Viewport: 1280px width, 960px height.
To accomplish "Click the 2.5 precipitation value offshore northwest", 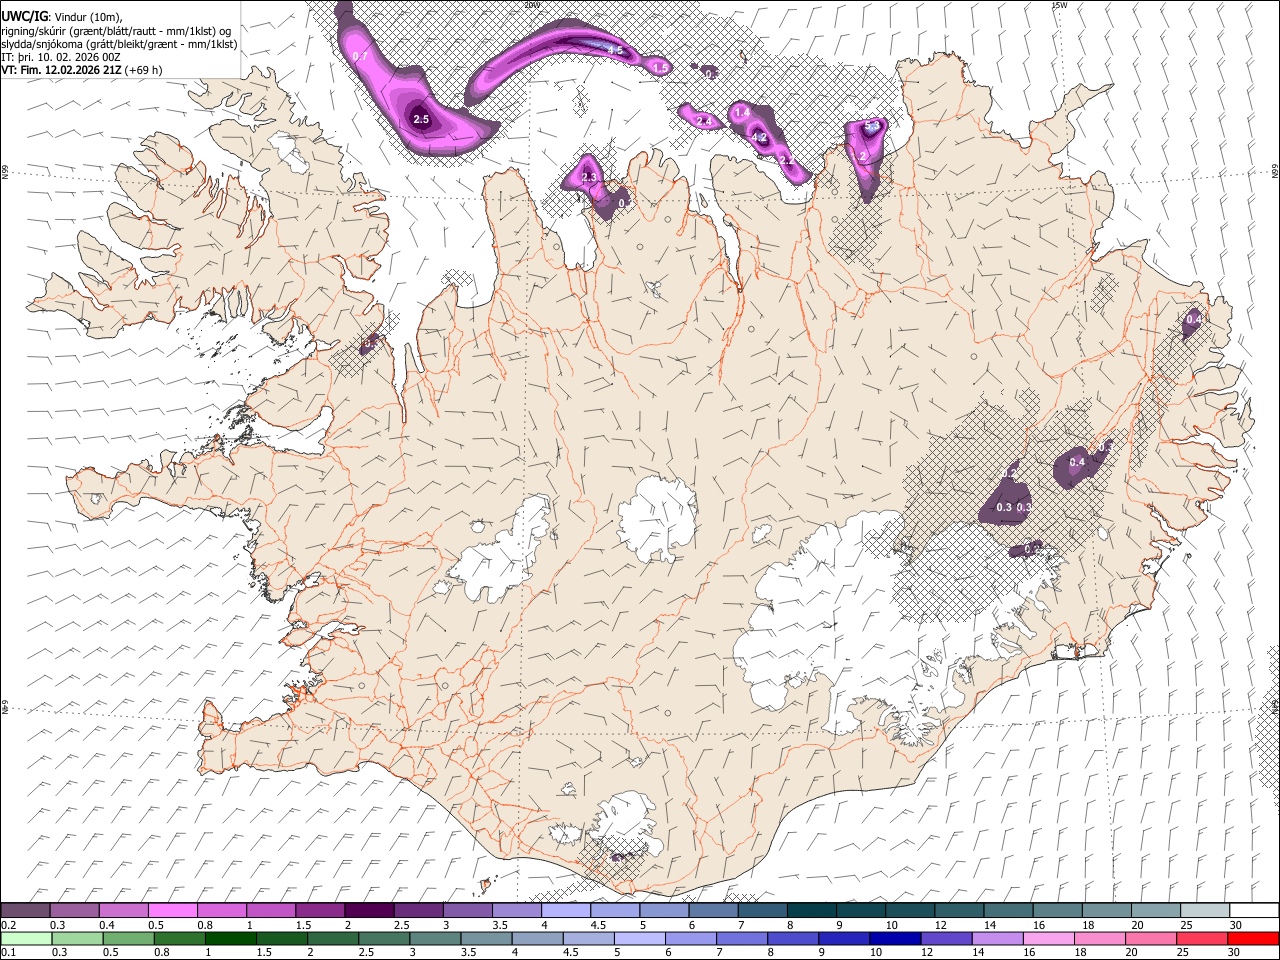I will [421, 120].
